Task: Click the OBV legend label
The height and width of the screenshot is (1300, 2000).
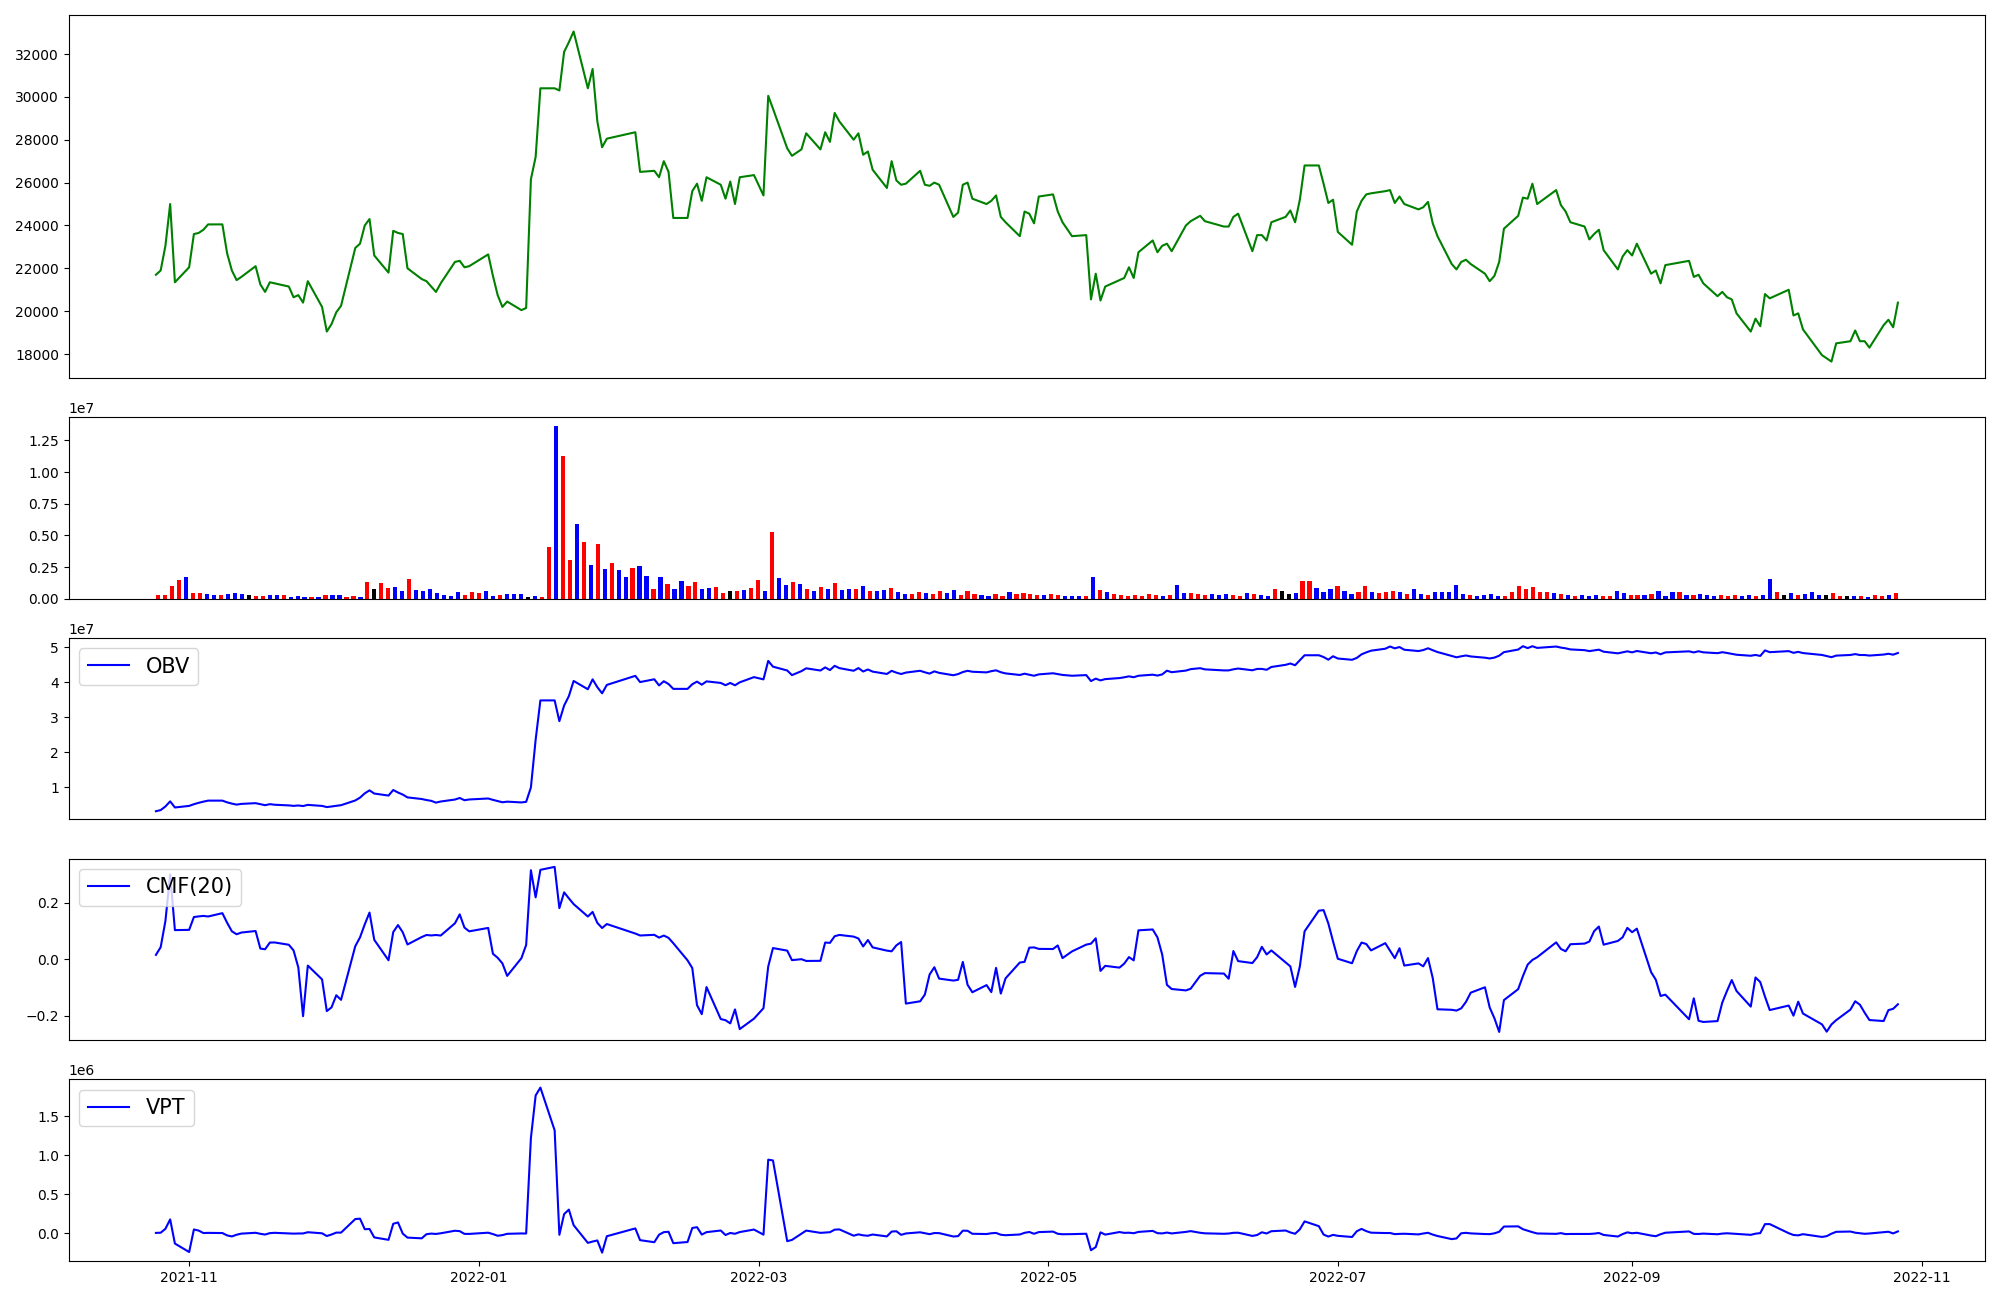Action: tap(166, 666)
